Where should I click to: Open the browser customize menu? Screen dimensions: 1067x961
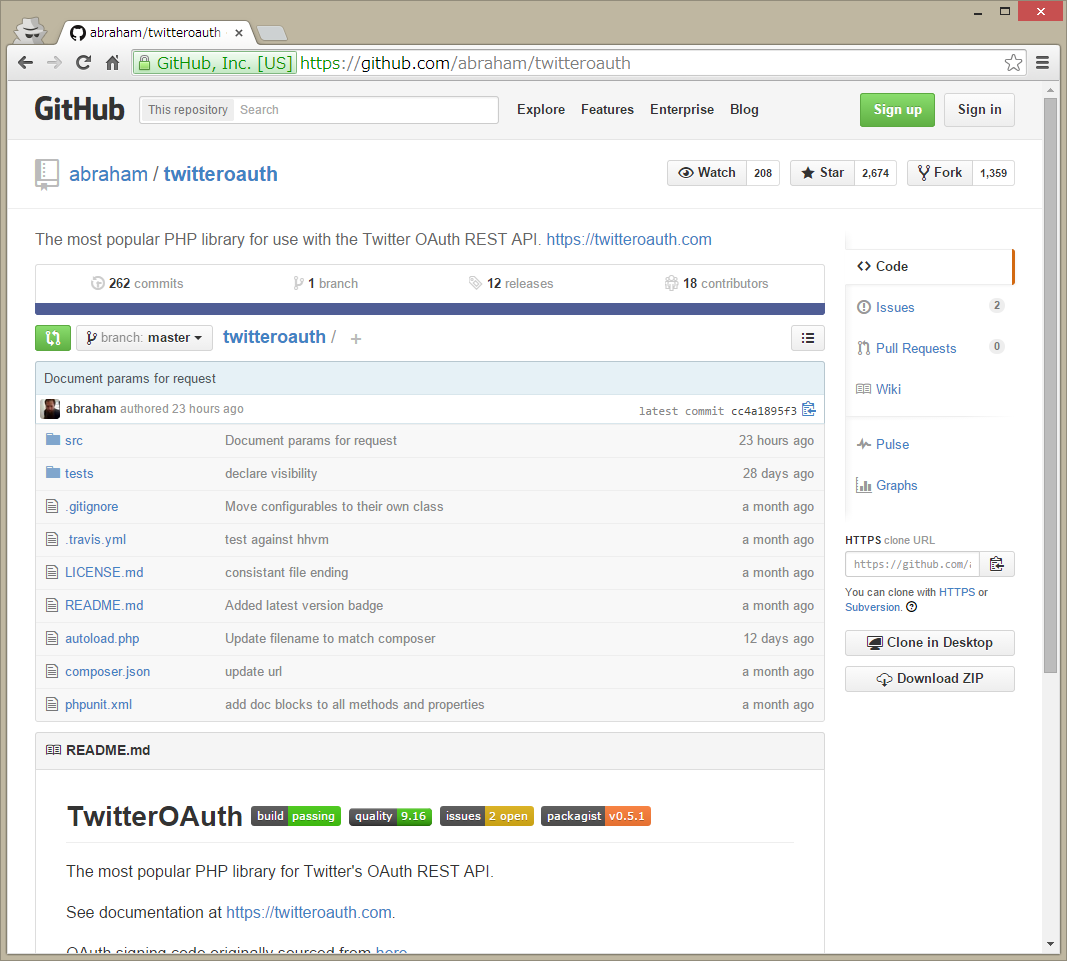point(1041,62)
